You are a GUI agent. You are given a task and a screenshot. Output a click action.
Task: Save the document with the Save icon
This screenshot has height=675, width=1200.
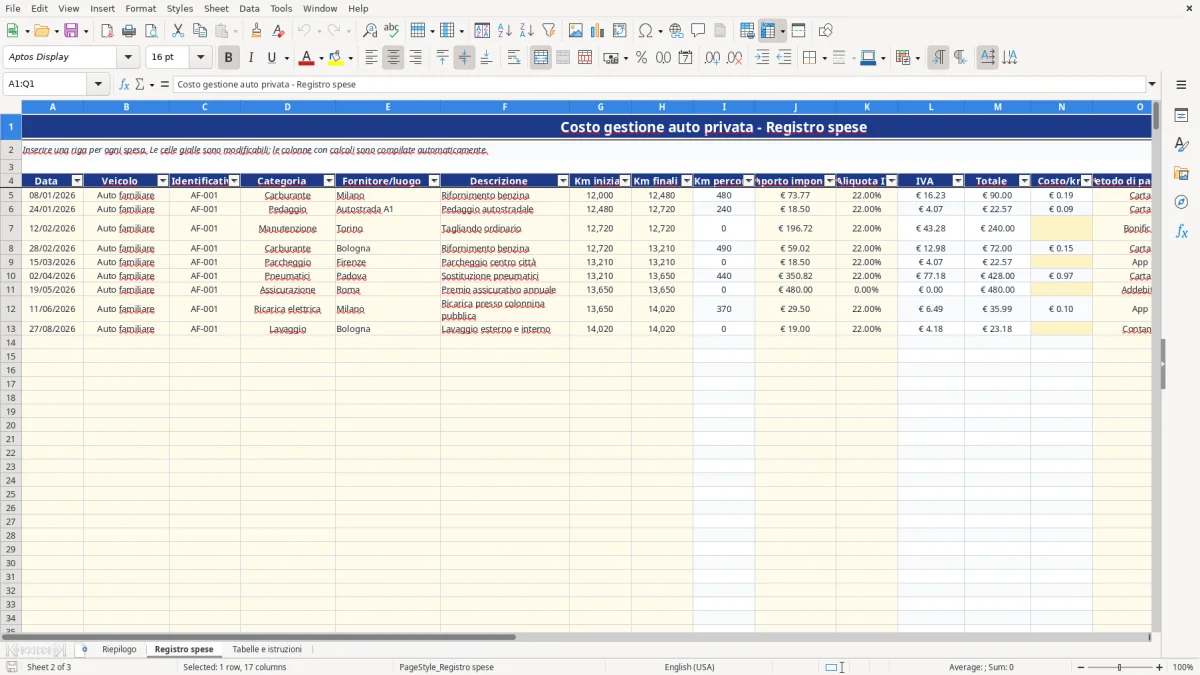(71, 31)
